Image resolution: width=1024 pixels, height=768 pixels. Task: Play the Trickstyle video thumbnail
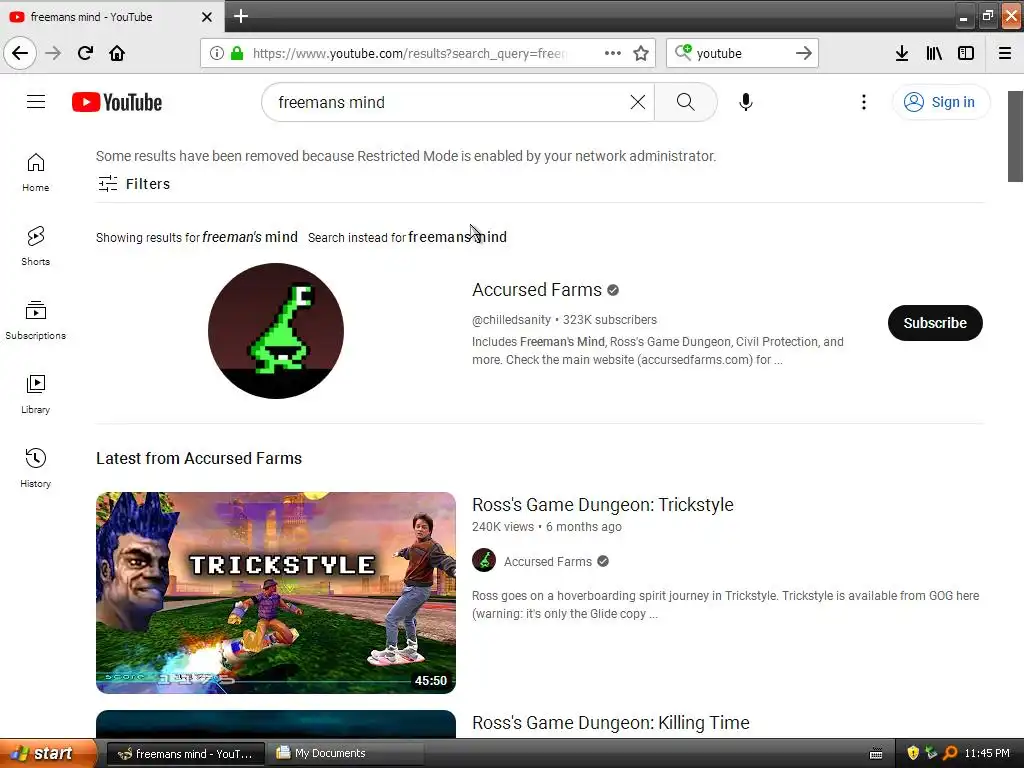pos(276,592)
